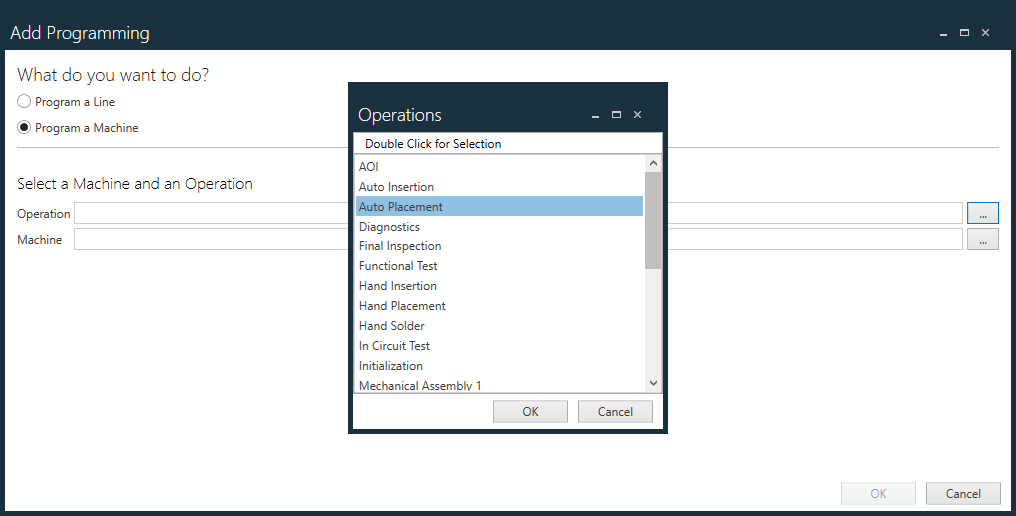Select the Program a Machine radio button

click(x=25, y=128)
